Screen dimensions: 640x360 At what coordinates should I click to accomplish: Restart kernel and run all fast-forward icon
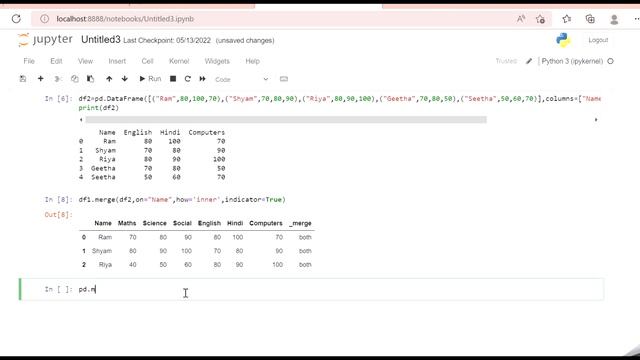(x=202, y=79)
